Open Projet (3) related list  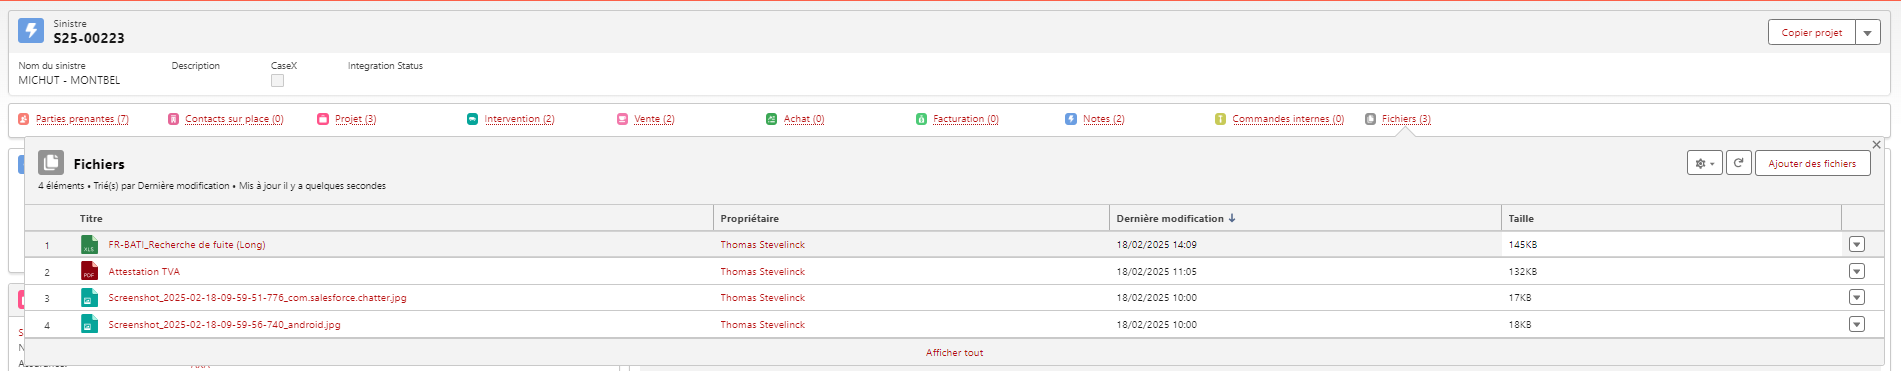[x=355, y=119]
